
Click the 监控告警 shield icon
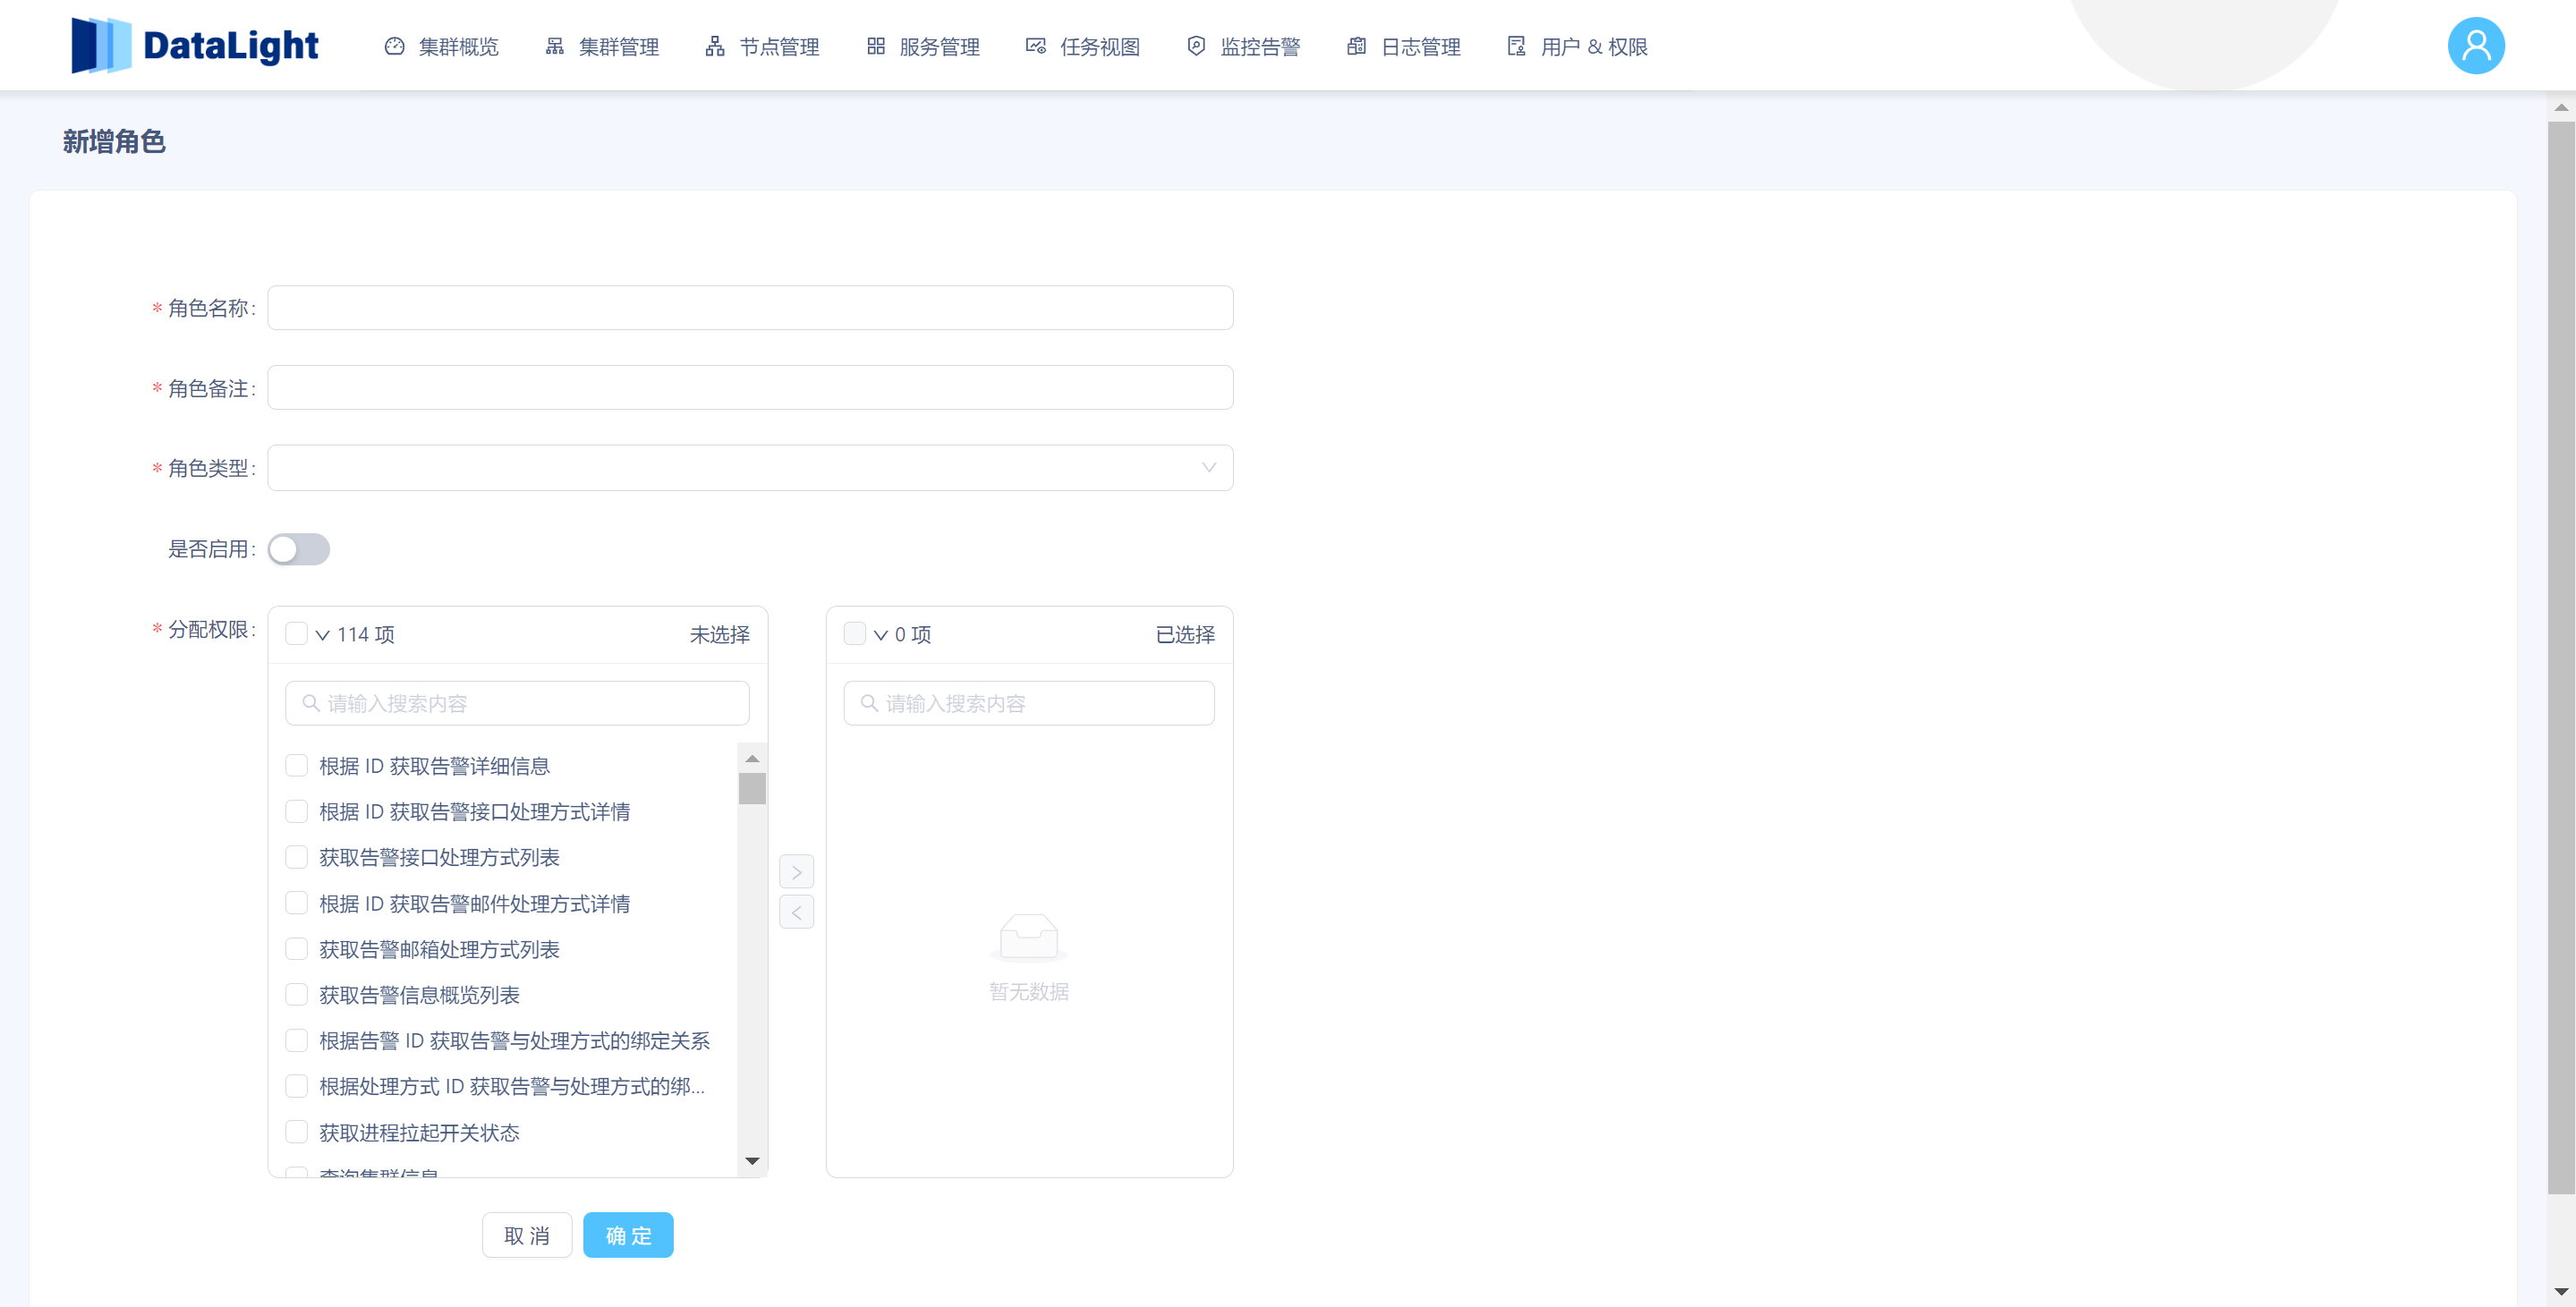[1196, 46]
